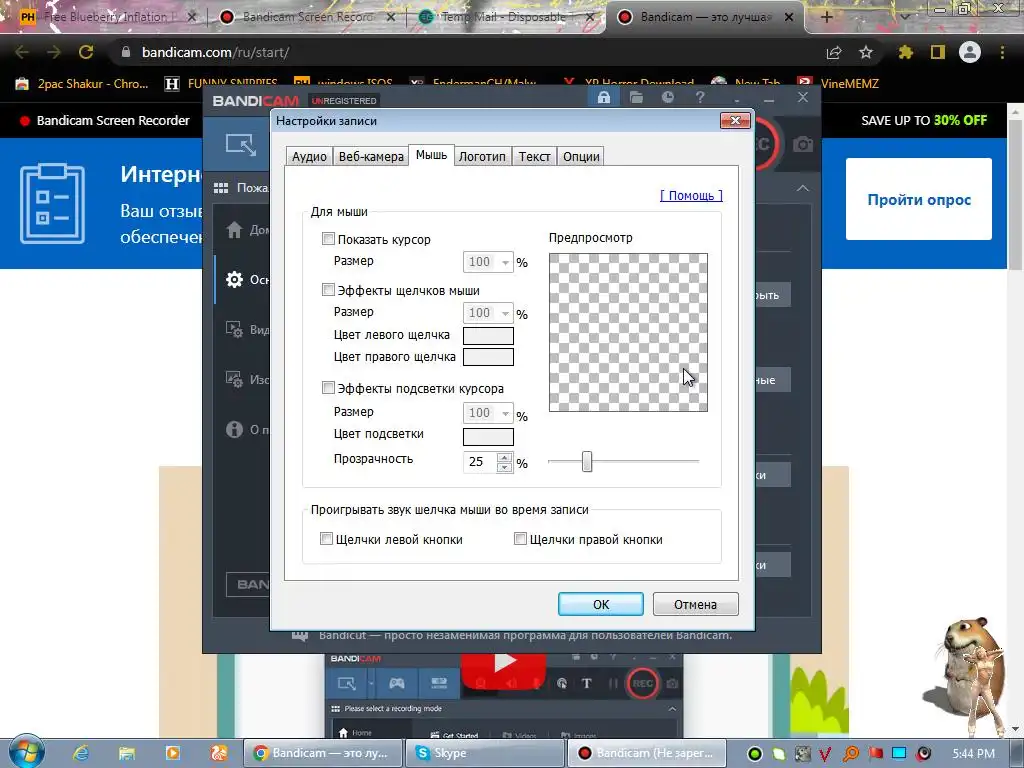Open Chrome extensions puzzle icon
1024x768 pixels.
coord(905,52)
